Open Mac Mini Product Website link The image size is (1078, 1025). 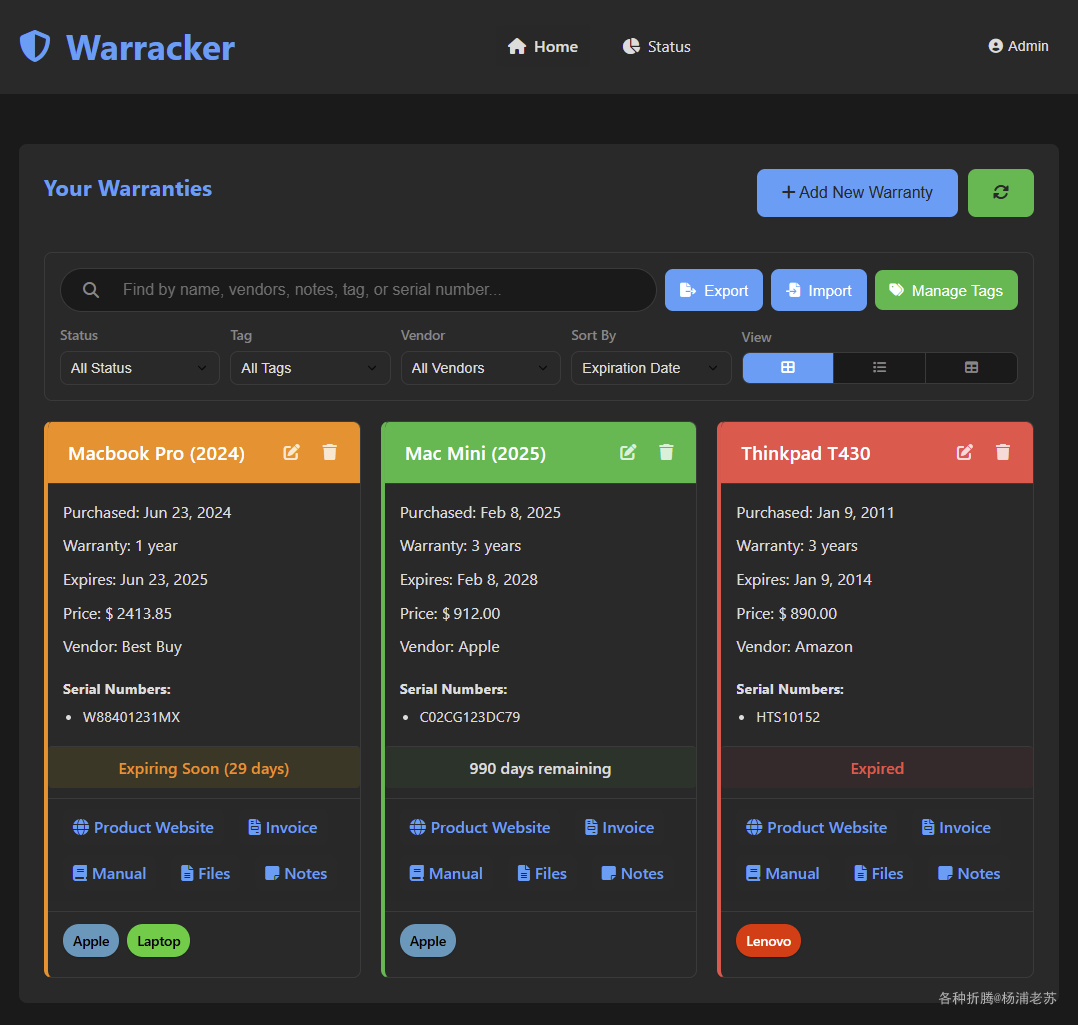click(480, 828)
